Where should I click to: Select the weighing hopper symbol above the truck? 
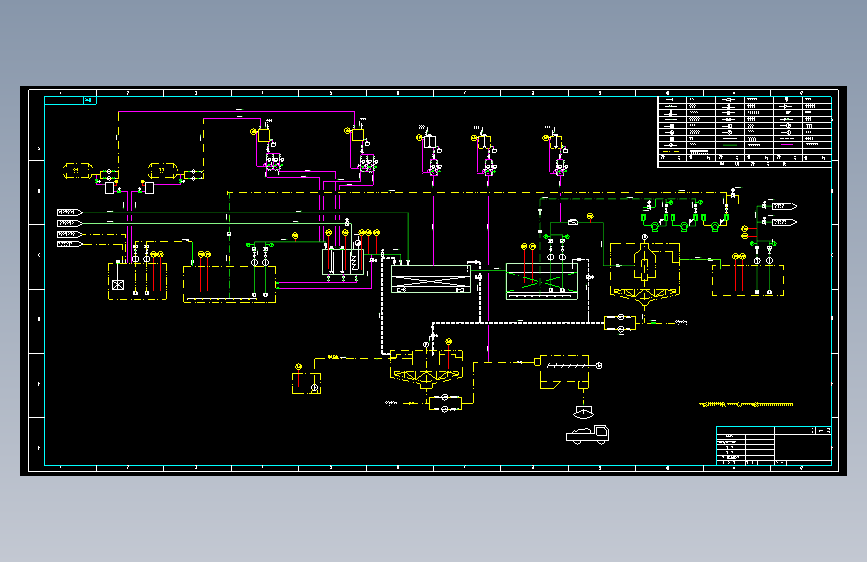tap(583, 412)
